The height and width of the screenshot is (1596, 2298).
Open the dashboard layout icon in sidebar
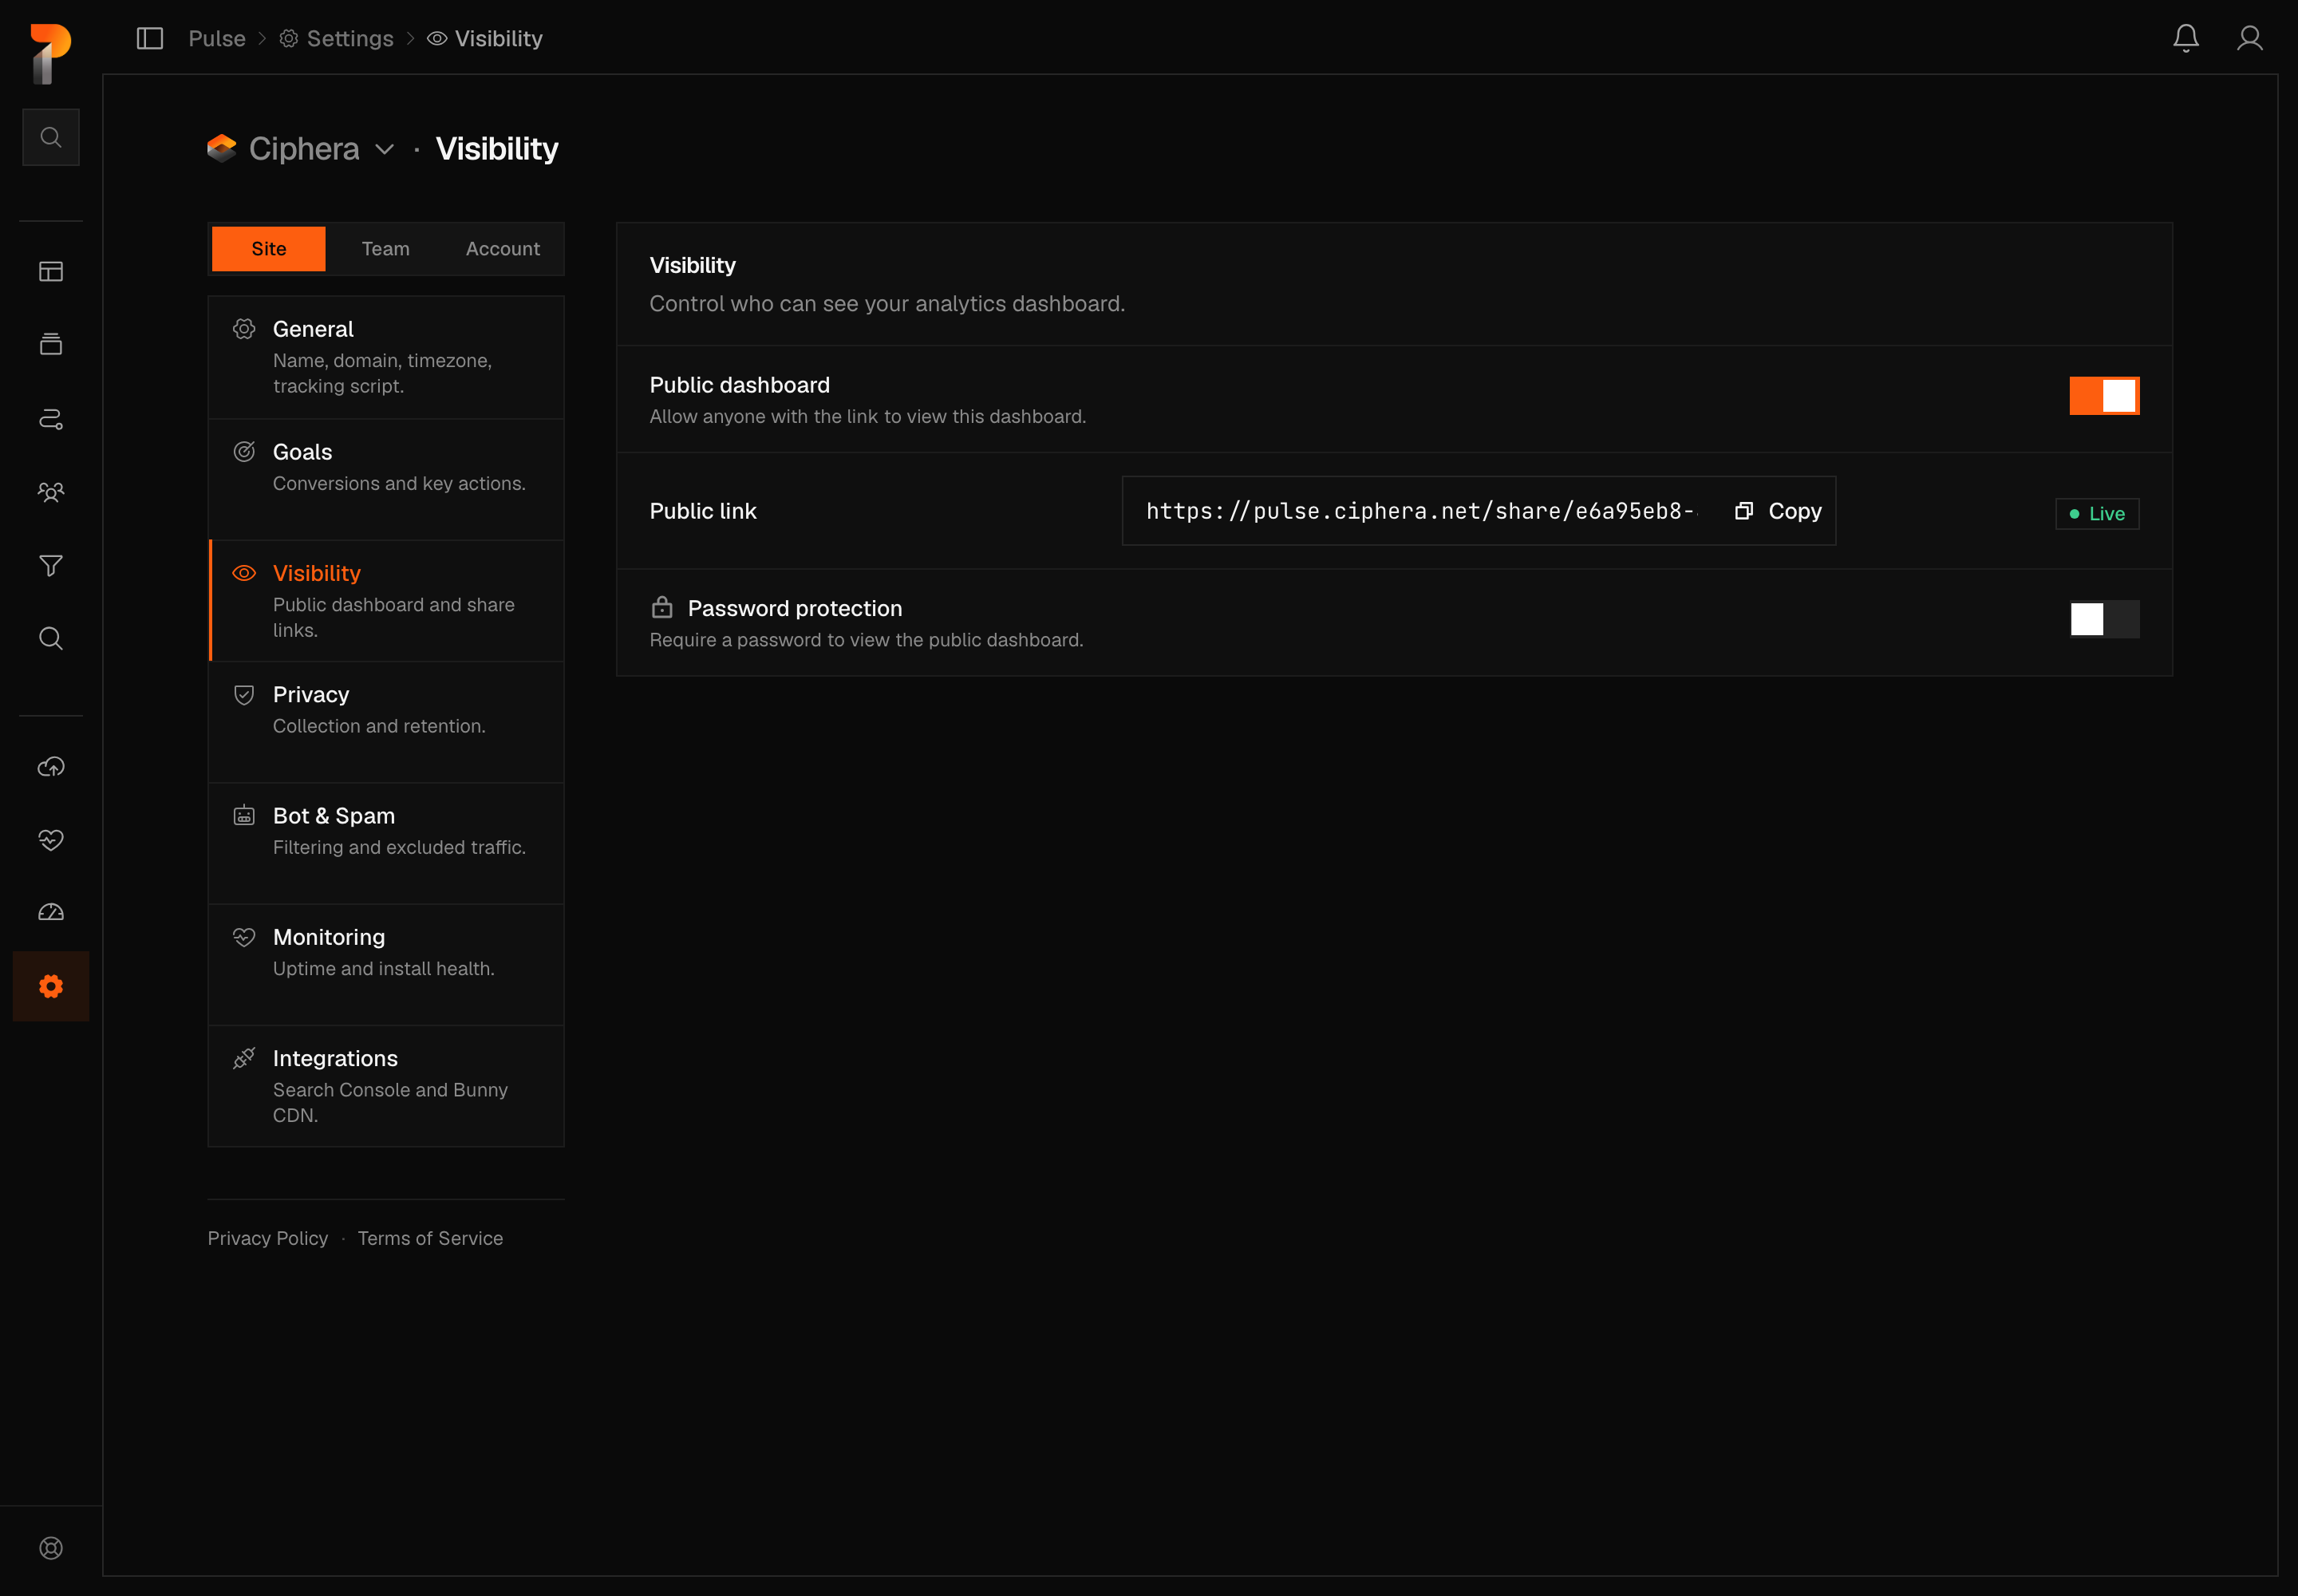51,271
